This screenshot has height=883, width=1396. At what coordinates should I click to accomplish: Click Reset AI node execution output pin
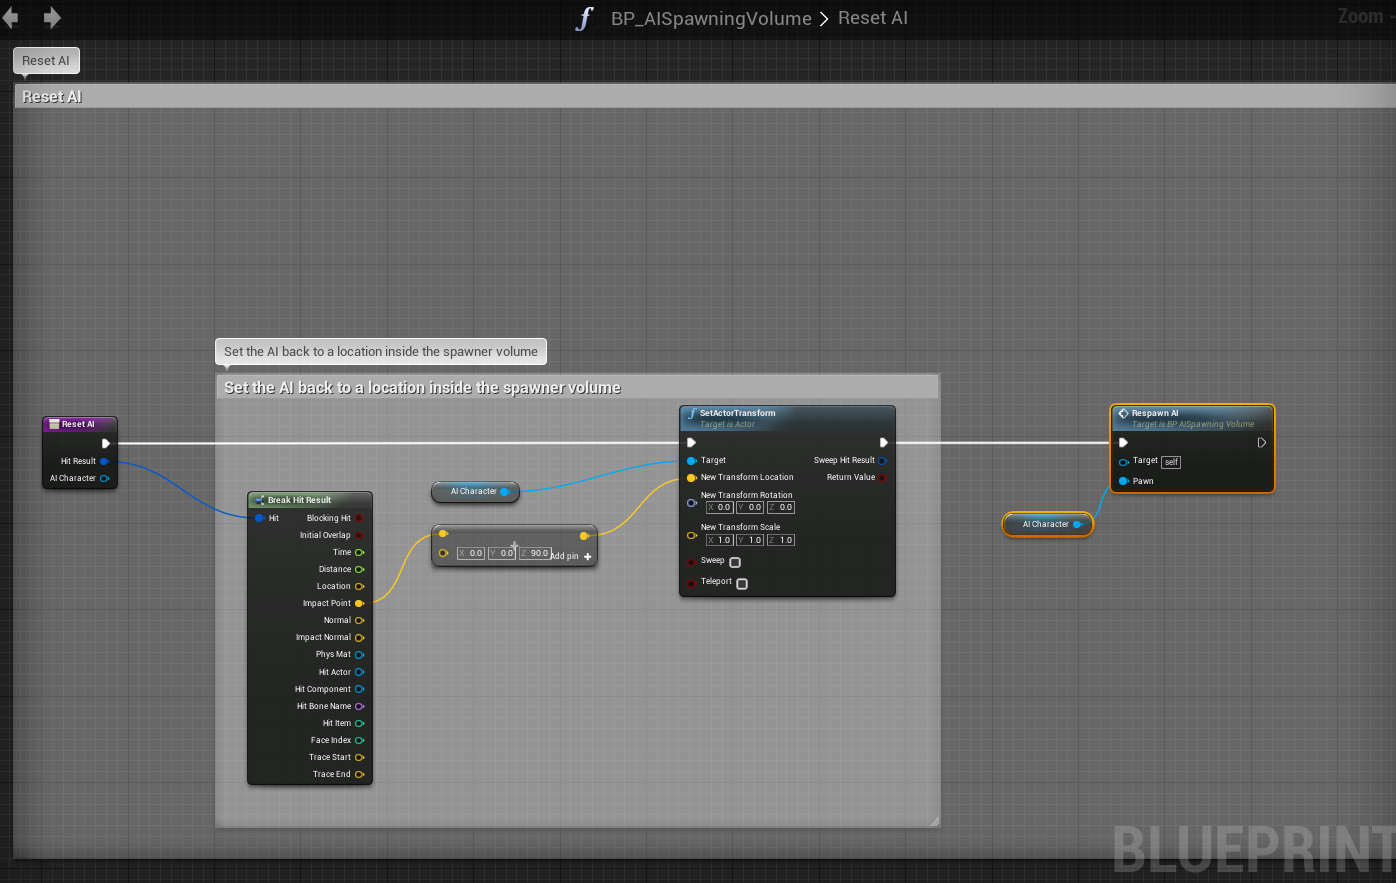pyautogui.click(x=106, y=443)
